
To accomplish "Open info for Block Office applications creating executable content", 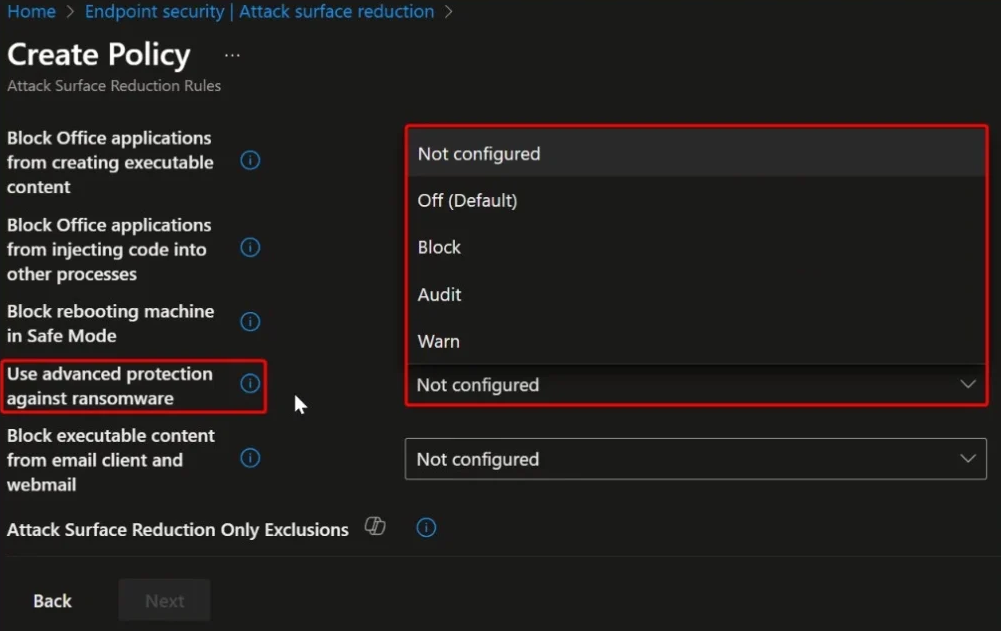I will [x=250, y=160].
